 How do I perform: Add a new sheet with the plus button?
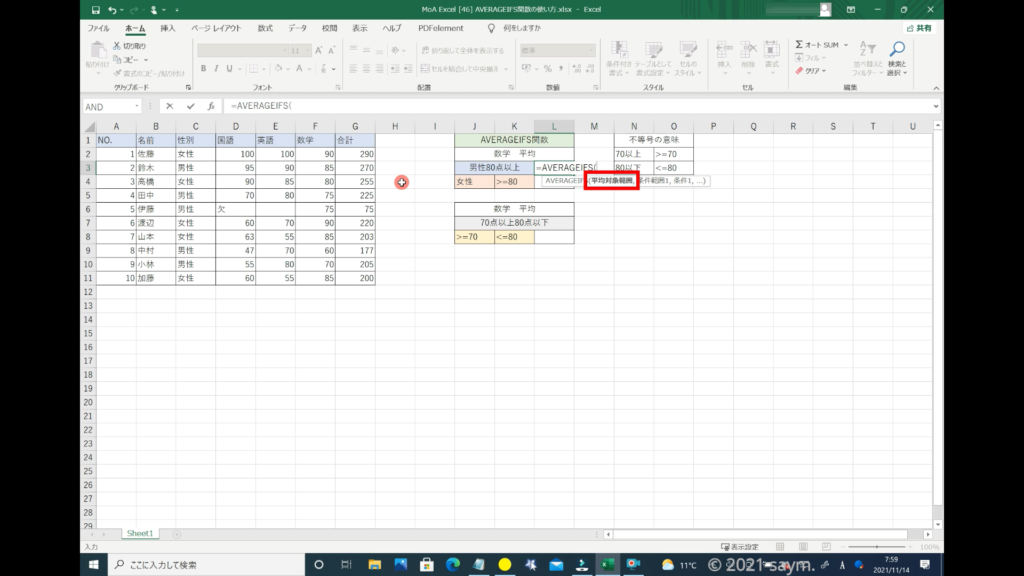tap(177, 534)
